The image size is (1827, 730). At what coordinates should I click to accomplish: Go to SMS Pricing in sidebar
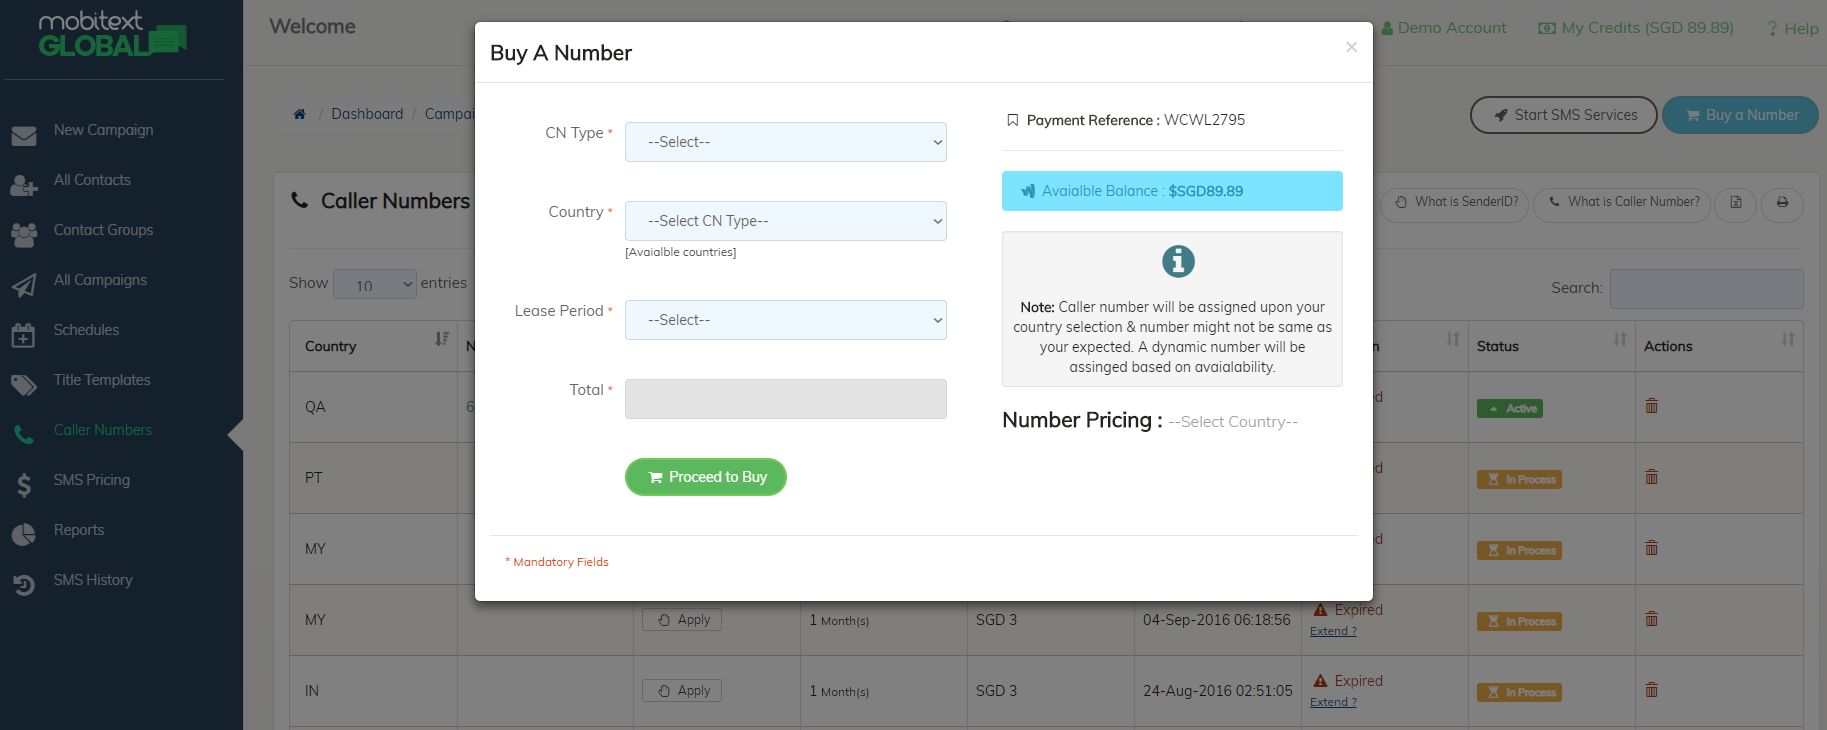pyautogui.click(x=91, y=480)
